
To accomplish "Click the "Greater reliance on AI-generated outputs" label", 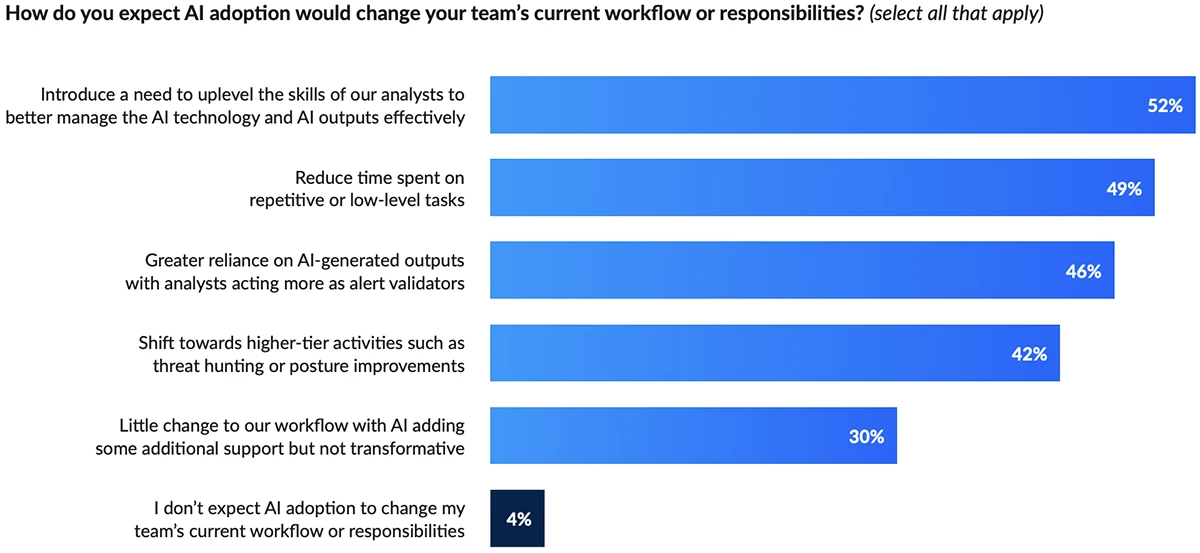I will pyautogui.click(x=295, y=271).
